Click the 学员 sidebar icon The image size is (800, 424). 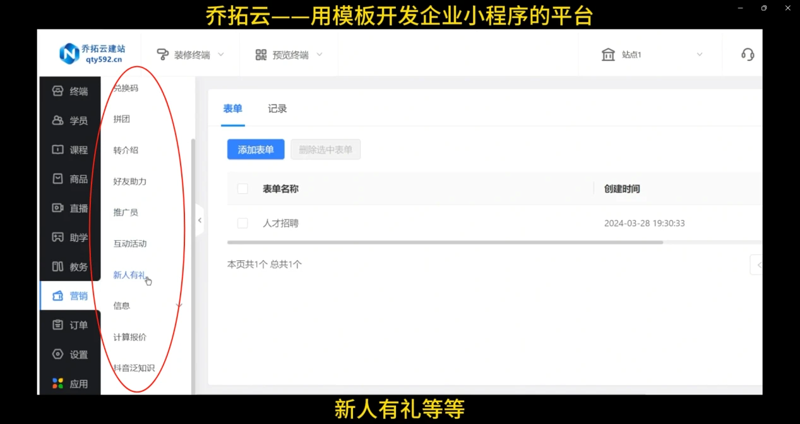pyautogui.click(x=58, y=120)
